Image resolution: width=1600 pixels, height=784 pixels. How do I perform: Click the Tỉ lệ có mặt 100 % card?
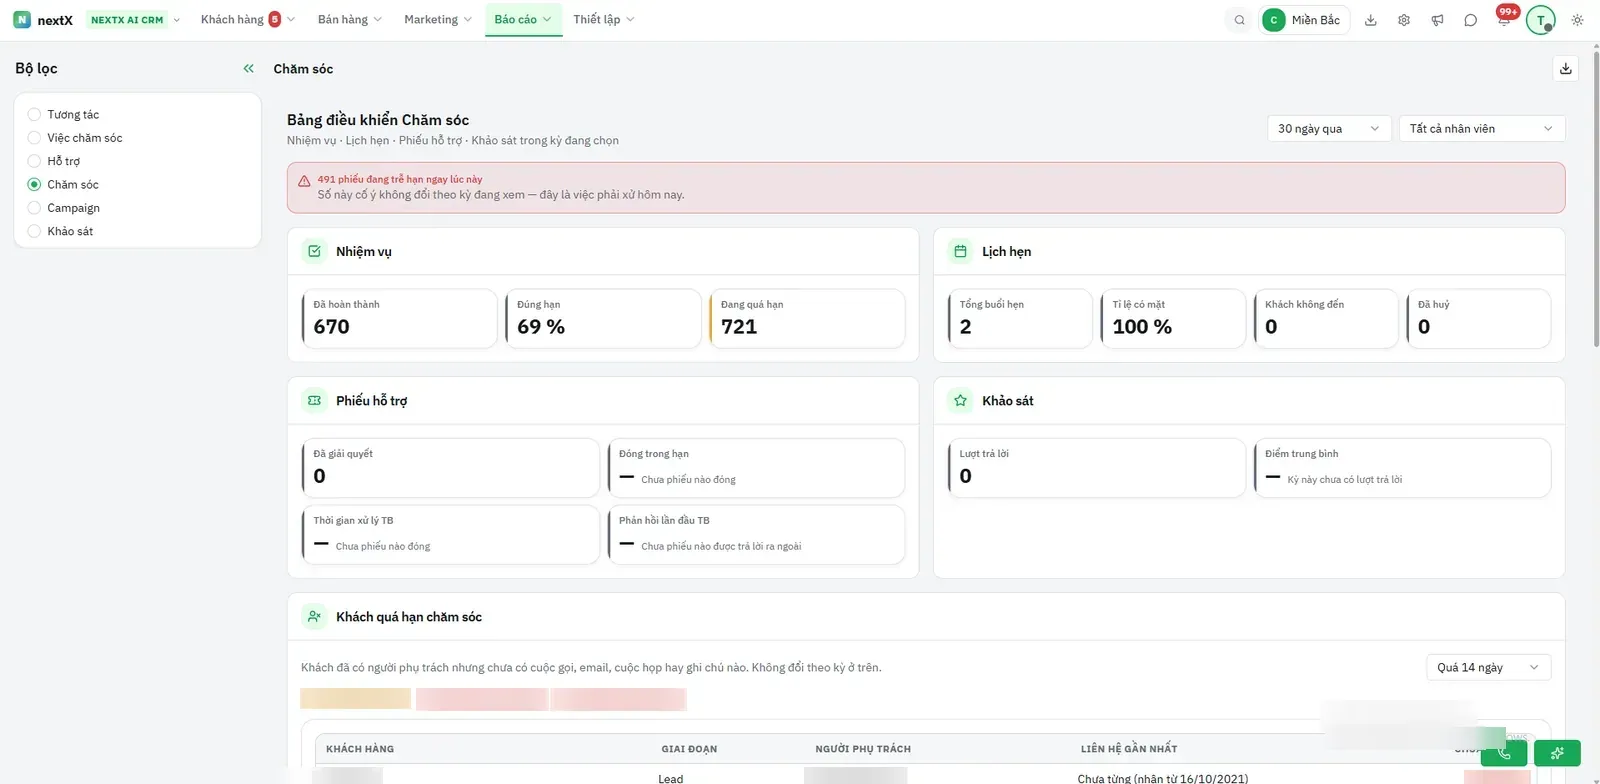(x=1173, y=319)
